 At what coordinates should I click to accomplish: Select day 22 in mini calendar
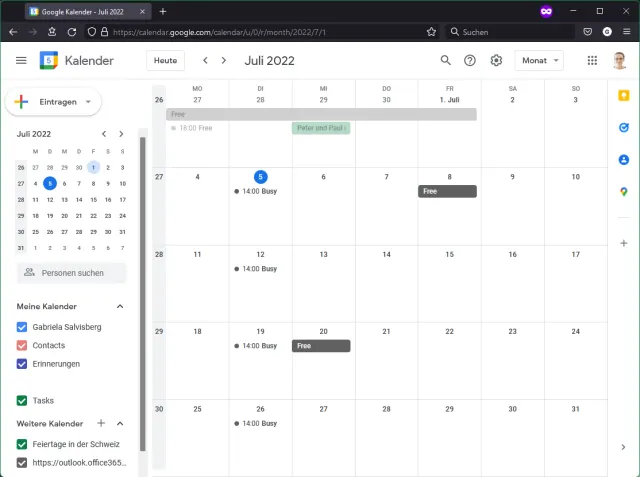point(93,215)
